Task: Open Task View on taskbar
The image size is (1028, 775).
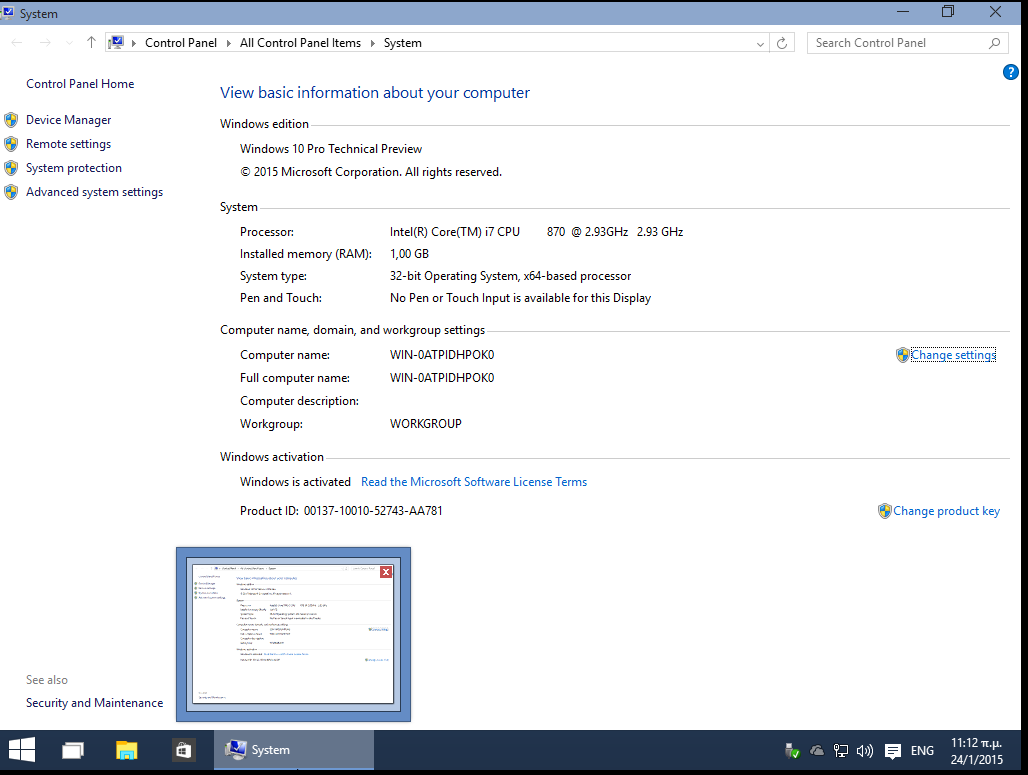Action: point(73,750)
